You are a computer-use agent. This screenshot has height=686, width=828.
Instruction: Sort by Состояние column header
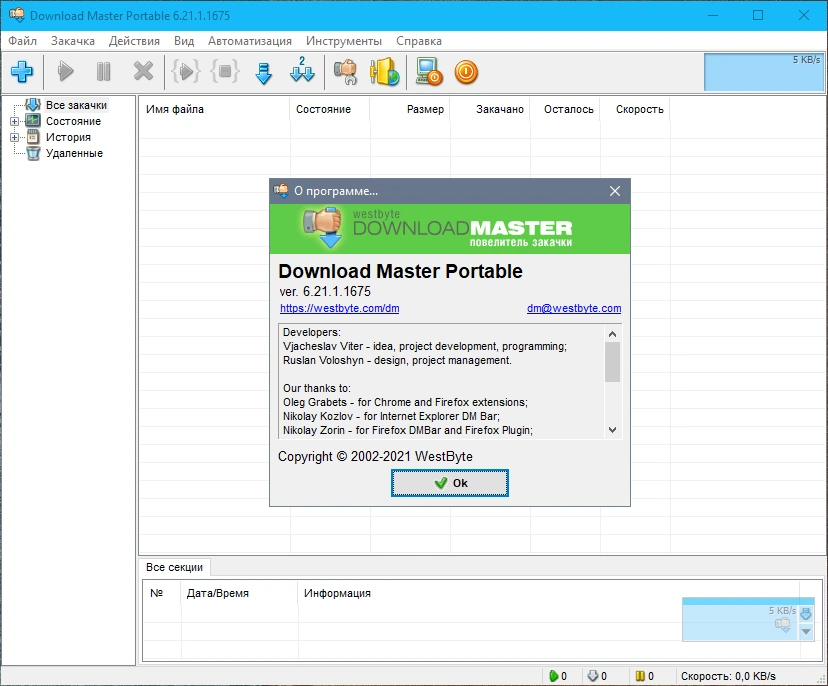[330, 109]
